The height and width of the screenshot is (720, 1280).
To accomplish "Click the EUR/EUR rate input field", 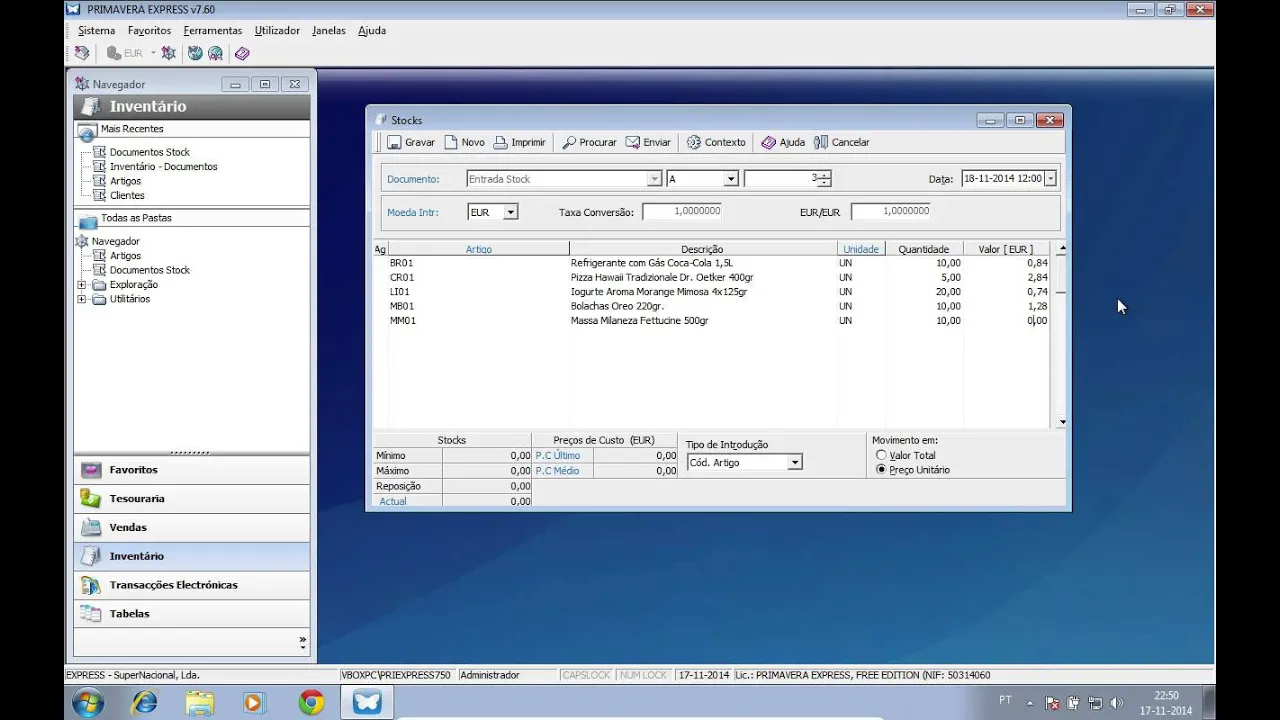I will (x=891, y=212).
